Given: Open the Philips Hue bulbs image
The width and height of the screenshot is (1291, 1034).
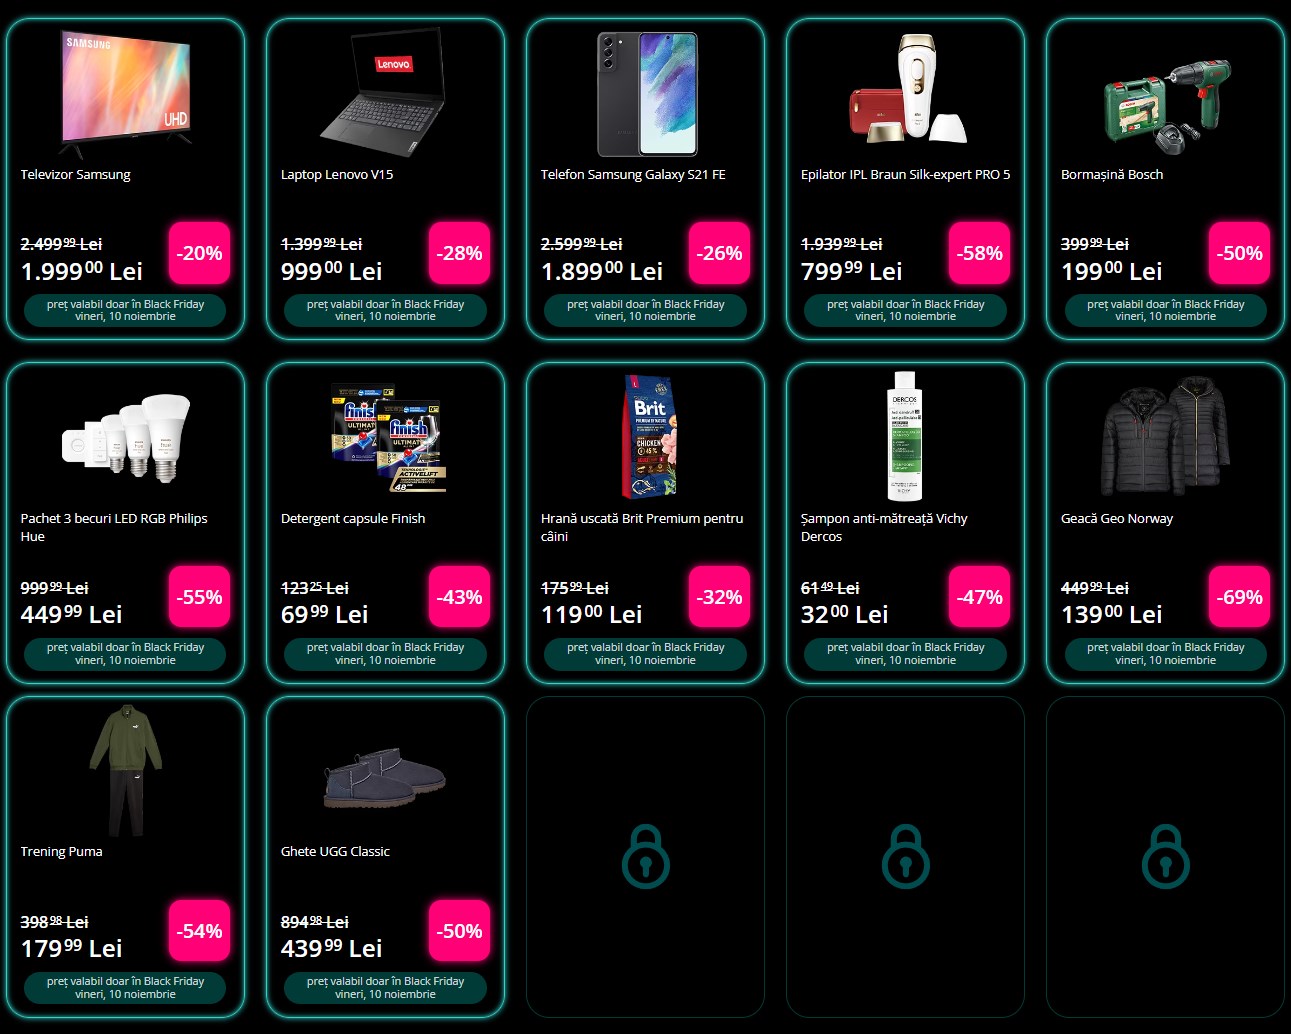Looking at the screenshot, I should [126, 436].
